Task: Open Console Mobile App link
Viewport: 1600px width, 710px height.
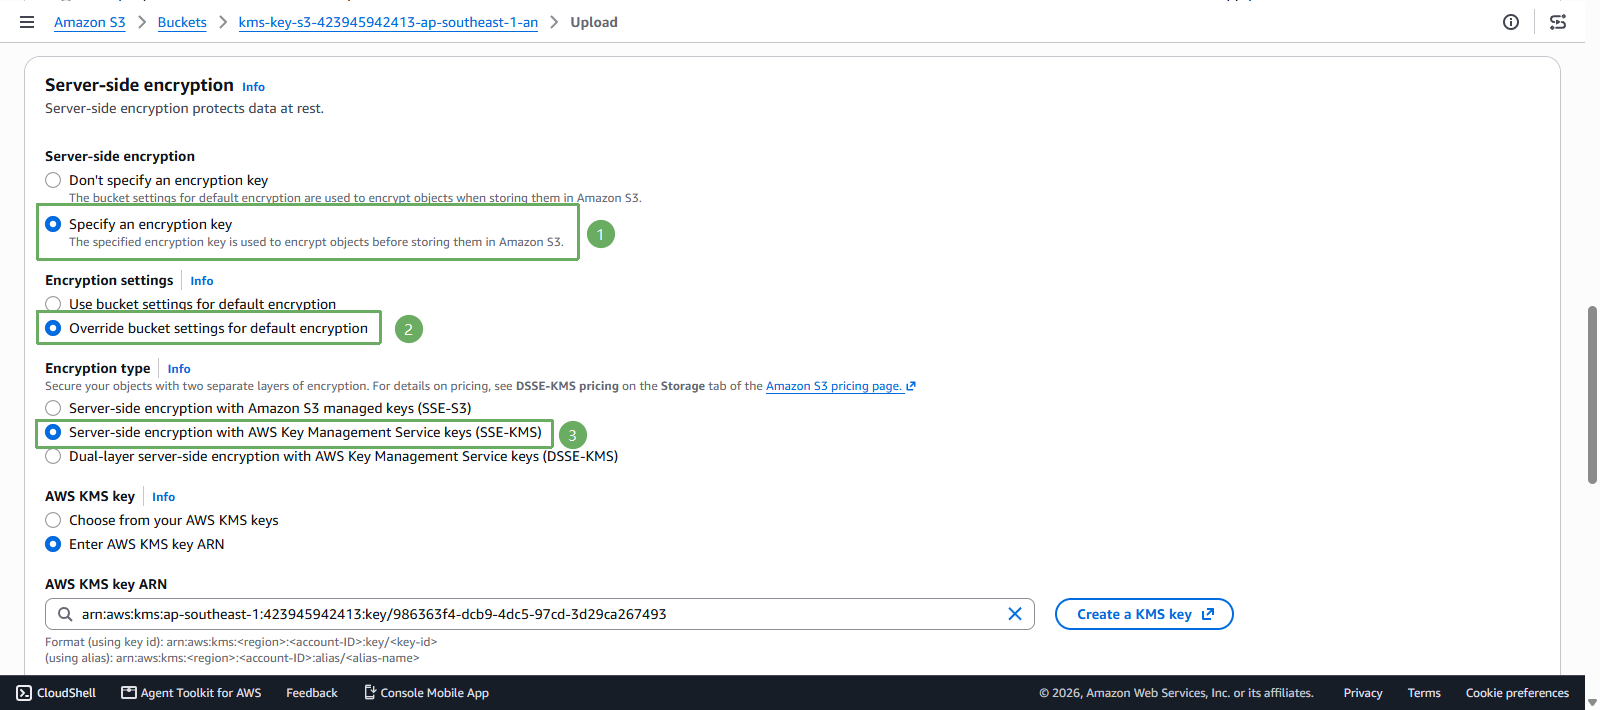Action: coord(426,693)
